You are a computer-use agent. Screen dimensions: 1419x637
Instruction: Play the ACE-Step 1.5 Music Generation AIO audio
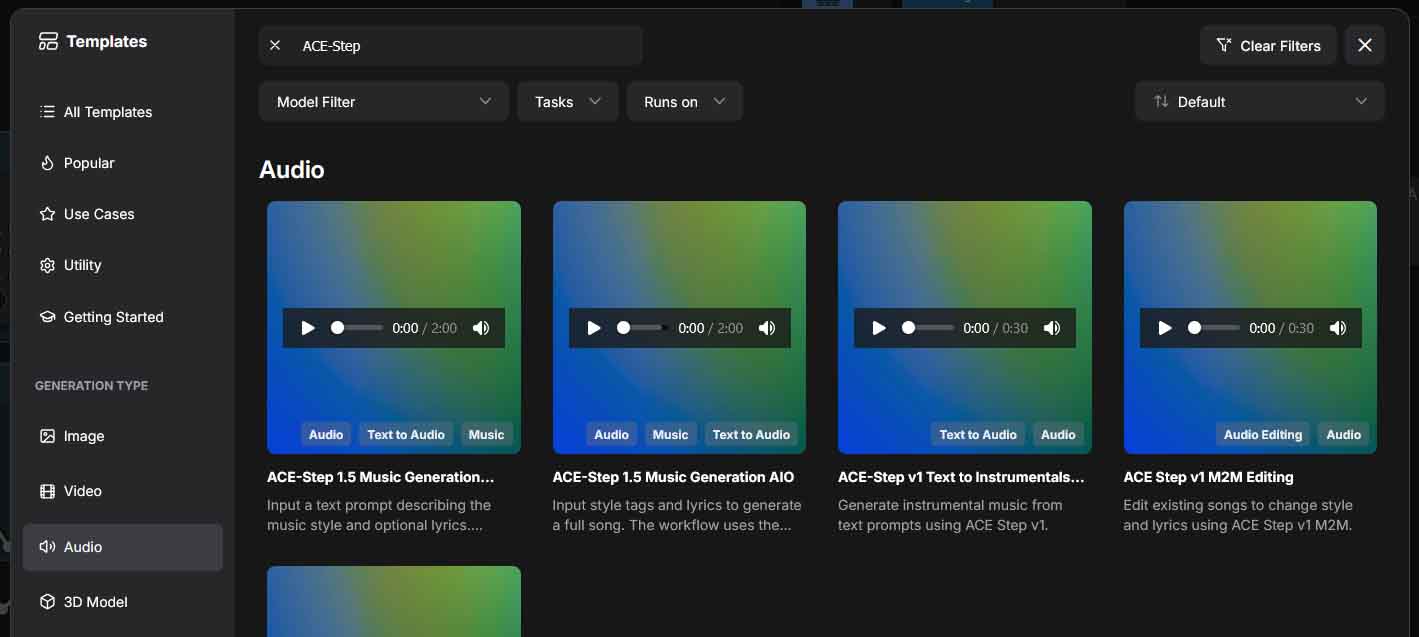click(594, 328)
